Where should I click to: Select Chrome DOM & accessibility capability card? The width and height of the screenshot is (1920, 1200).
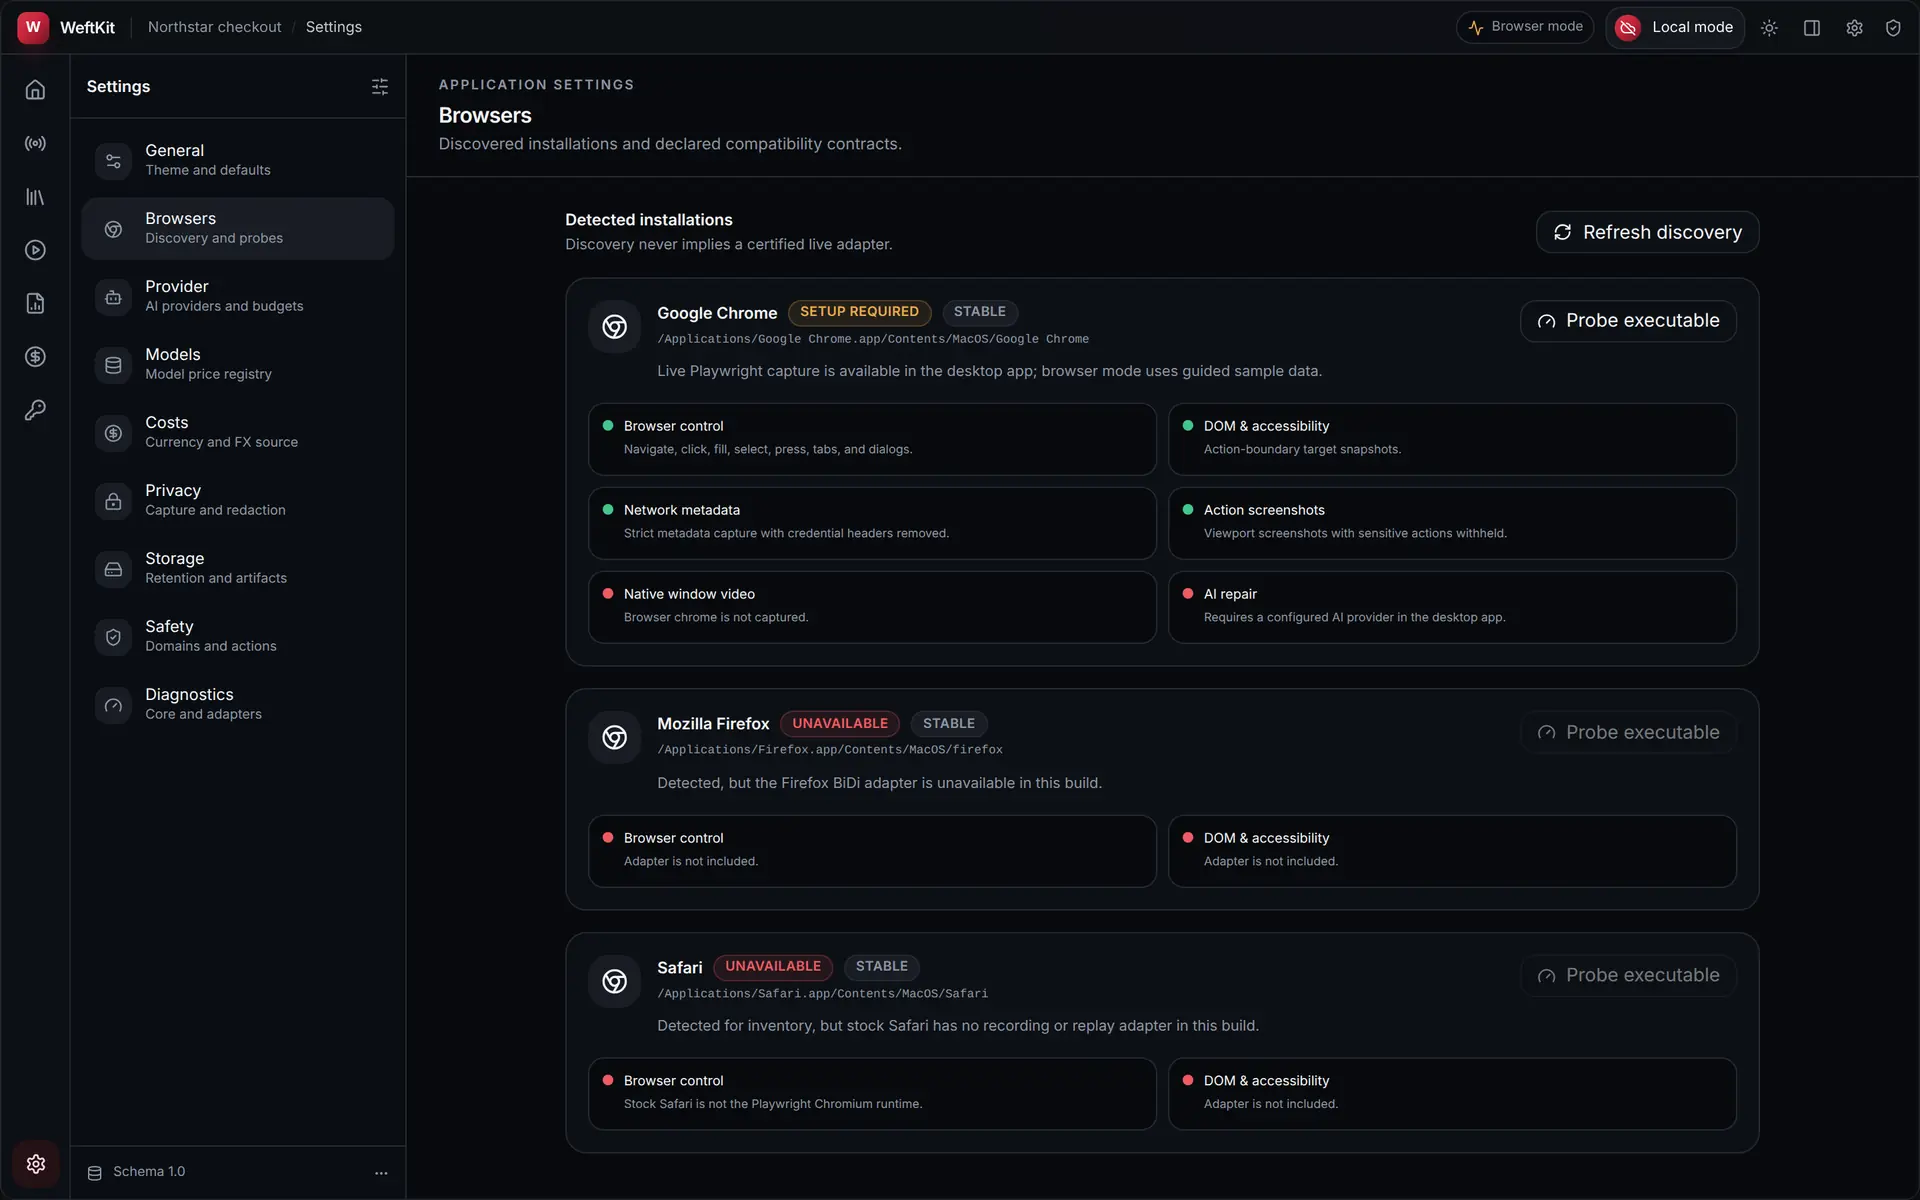click(1452, 439)
